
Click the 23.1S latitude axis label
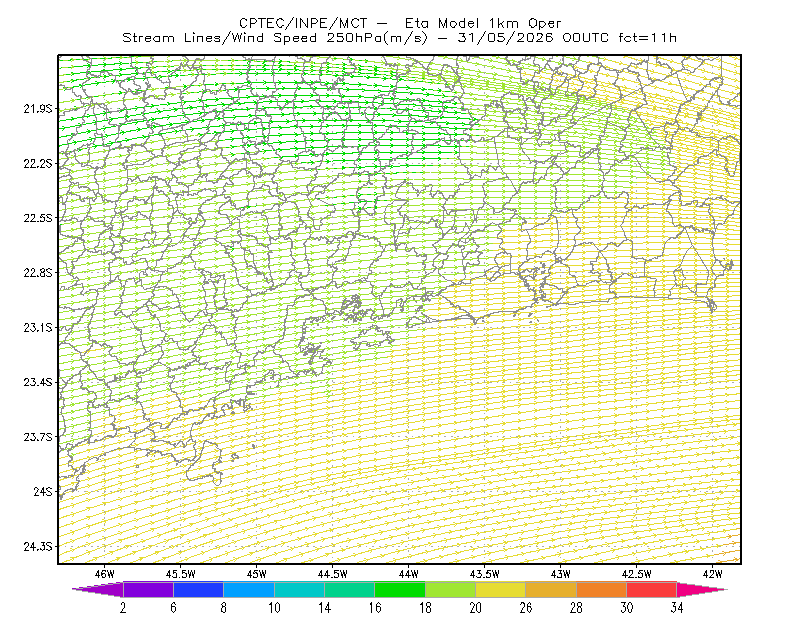click(37, 327)
